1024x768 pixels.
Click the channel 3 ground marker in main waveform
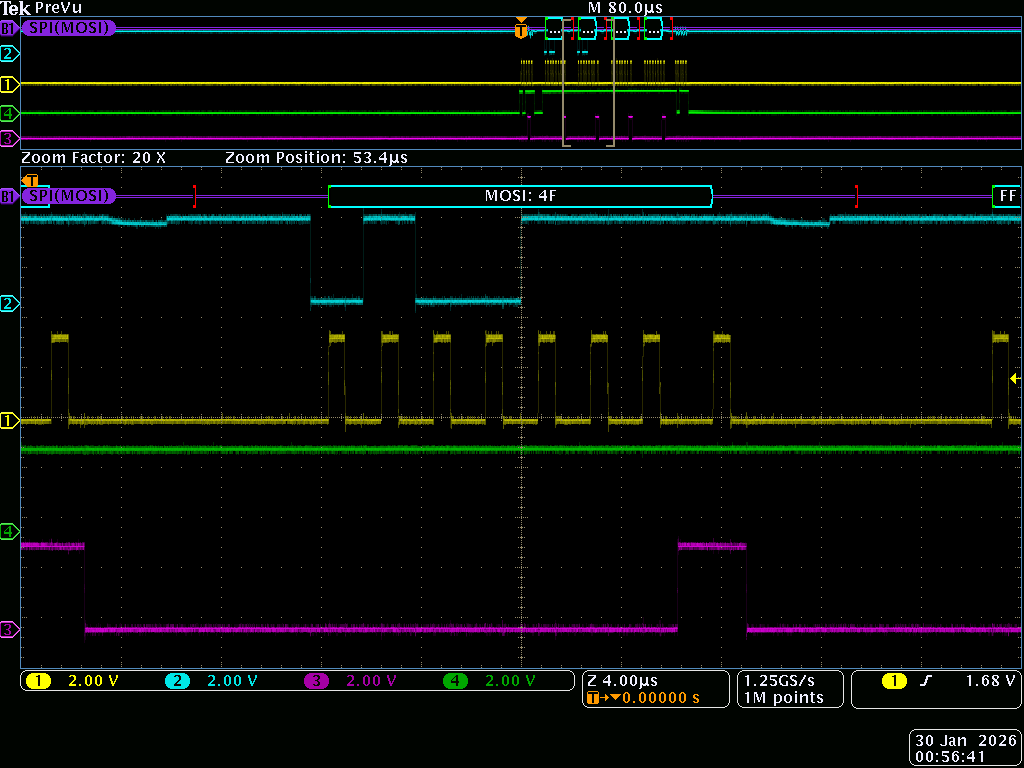click(9, 630)
